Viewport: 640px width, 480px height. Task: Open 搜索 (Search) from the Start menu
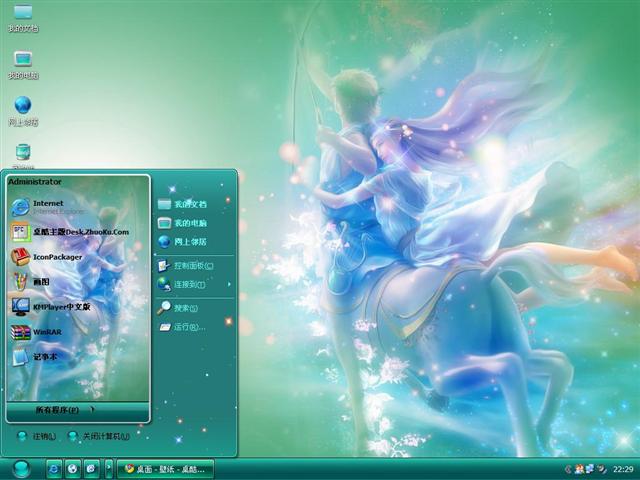(x=184, y=308)
